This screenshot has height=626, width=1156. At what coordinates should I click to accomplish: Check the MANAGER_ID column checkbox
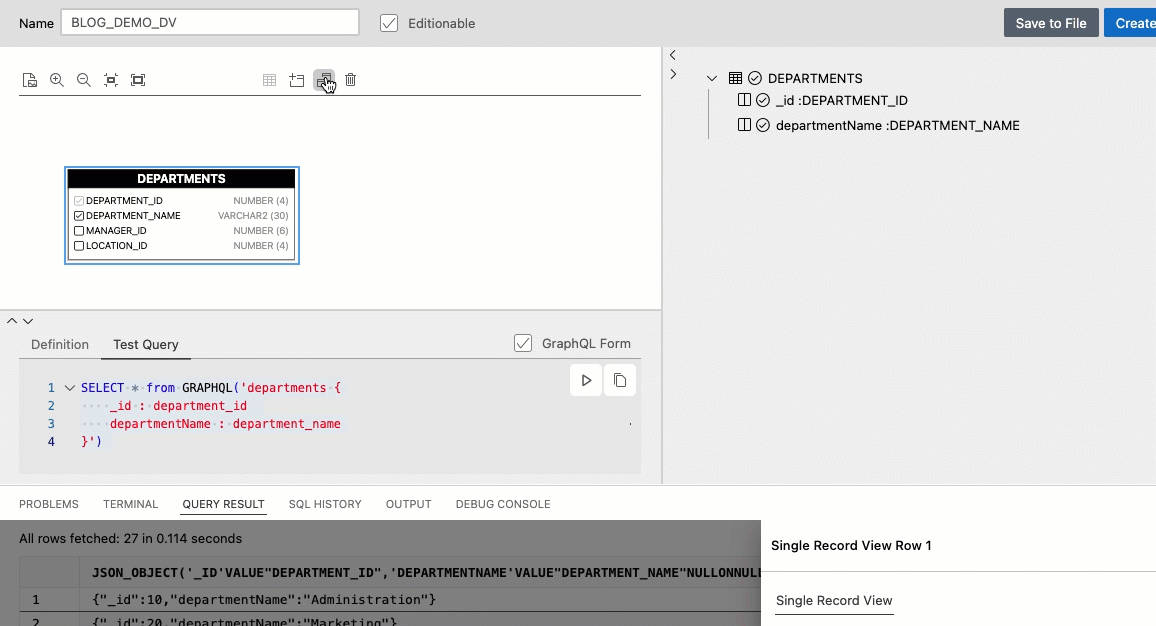coord(79,231)
